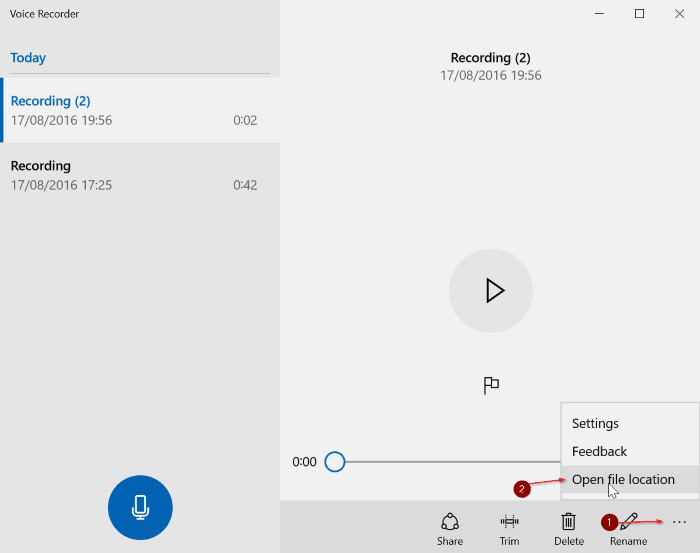The image size is (700, 553).
Task: Click the playback seek slider handle
Action: coord(335,462)
